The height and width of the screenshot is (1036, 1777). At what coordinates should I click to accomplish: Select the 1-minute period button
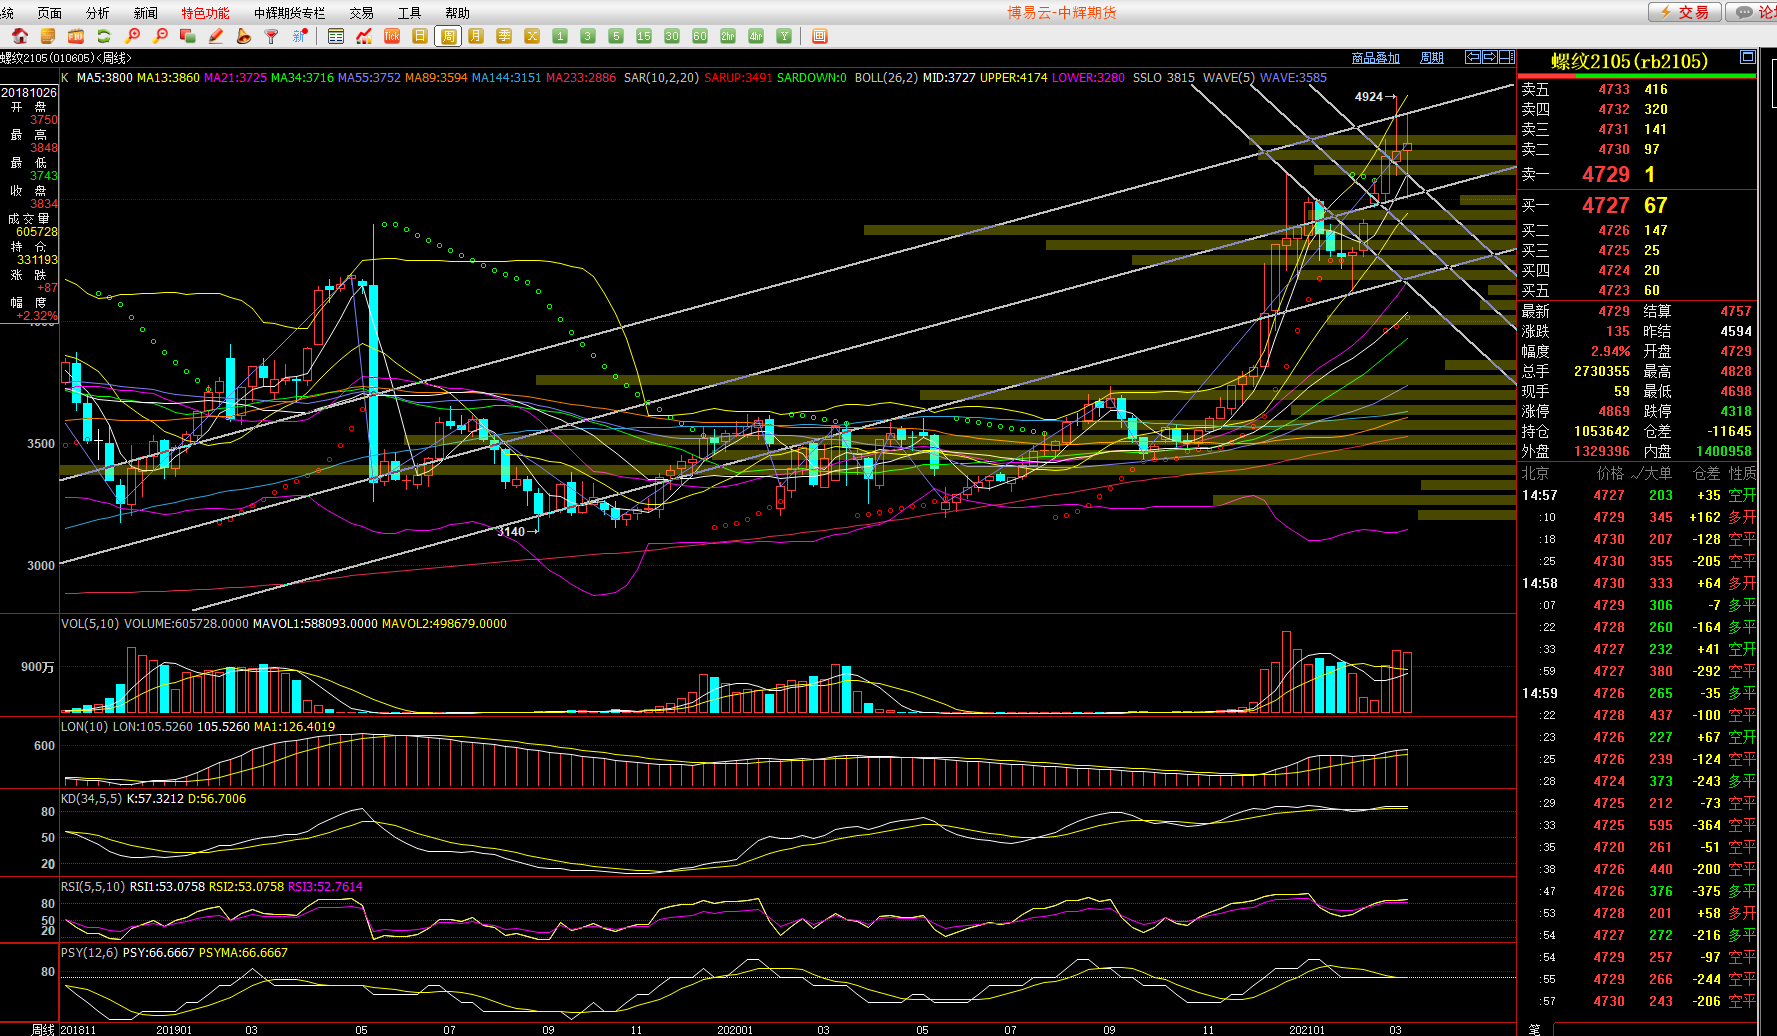click(x=560, y=36)
